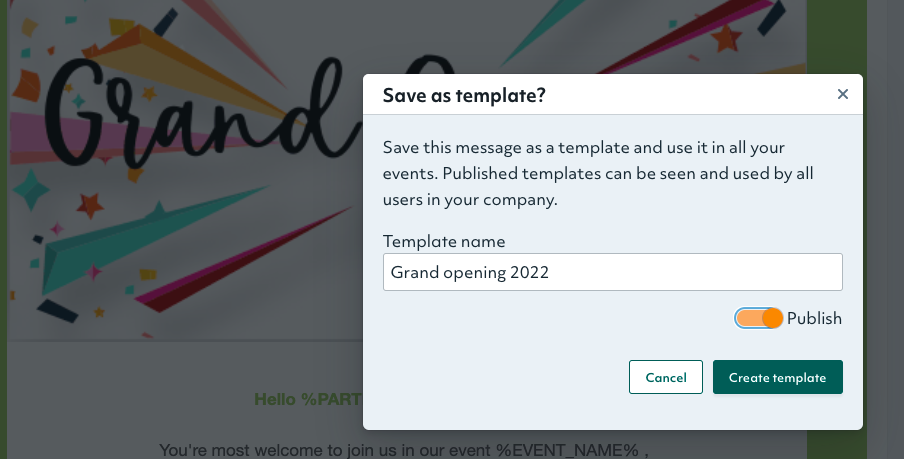Click the teal four-point sparkle on banner left
Screen dimensions: 904x459
pos(31,190)
